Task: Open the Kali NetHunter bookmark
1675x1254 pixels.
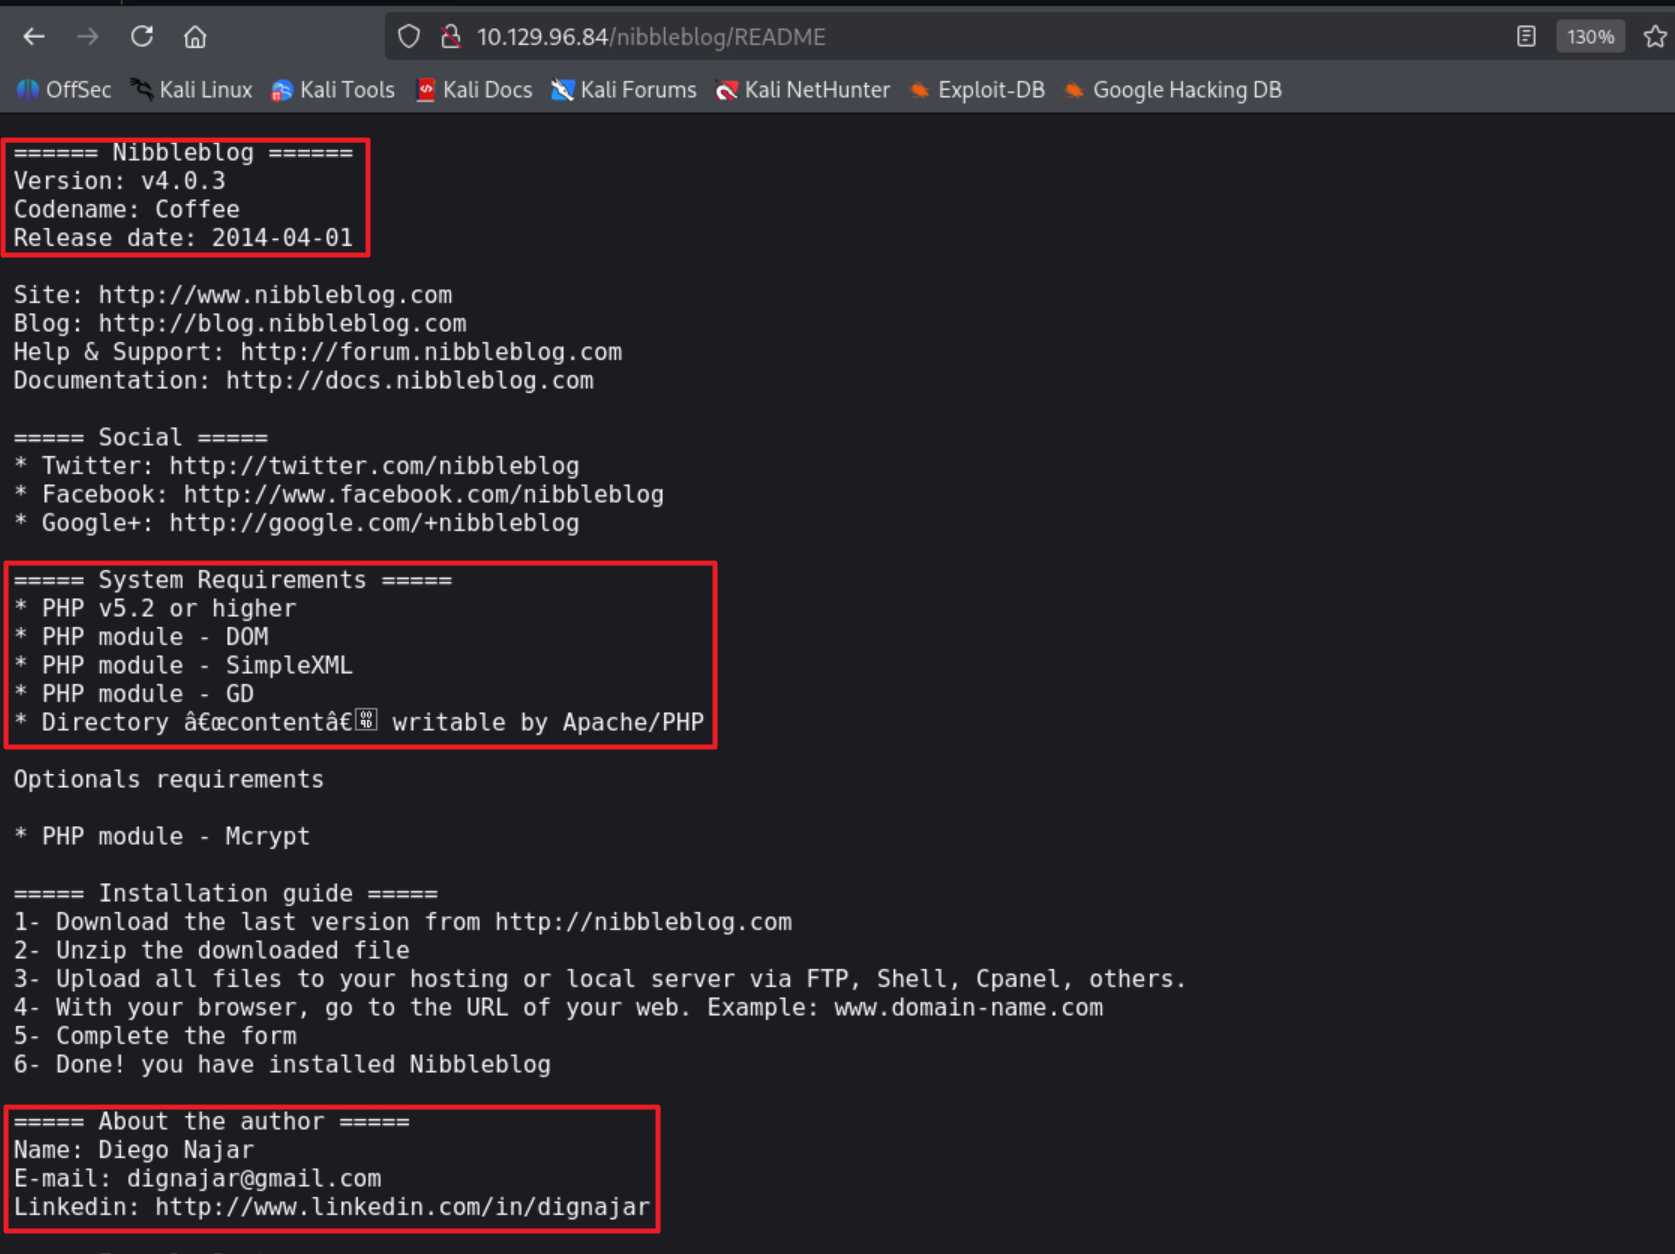Action: coord(803,90)
